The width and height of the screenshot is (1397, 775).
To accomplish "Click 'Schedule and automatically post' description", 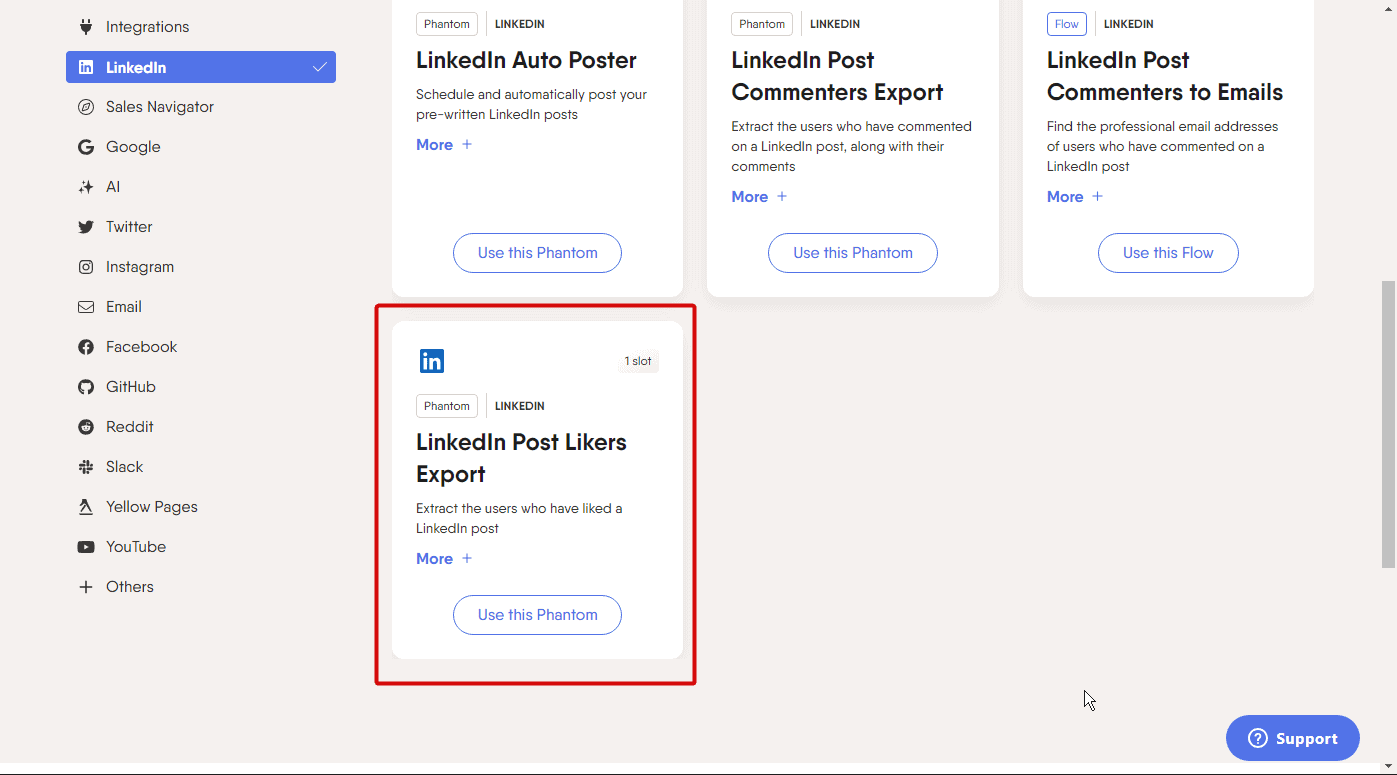I will 531,104.
